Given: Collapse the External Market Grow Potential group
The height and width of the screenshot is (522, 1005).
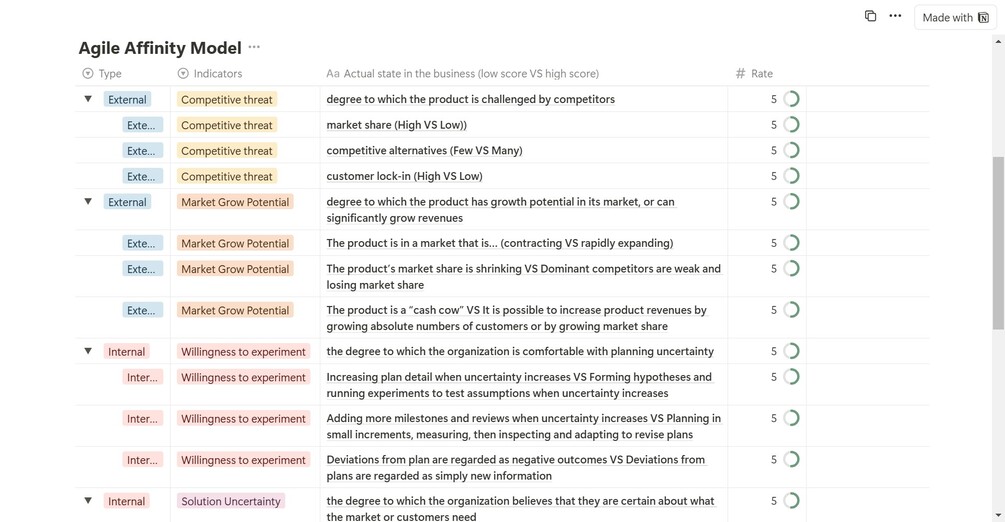Looking at the screenshot, I should coord(88,202).
